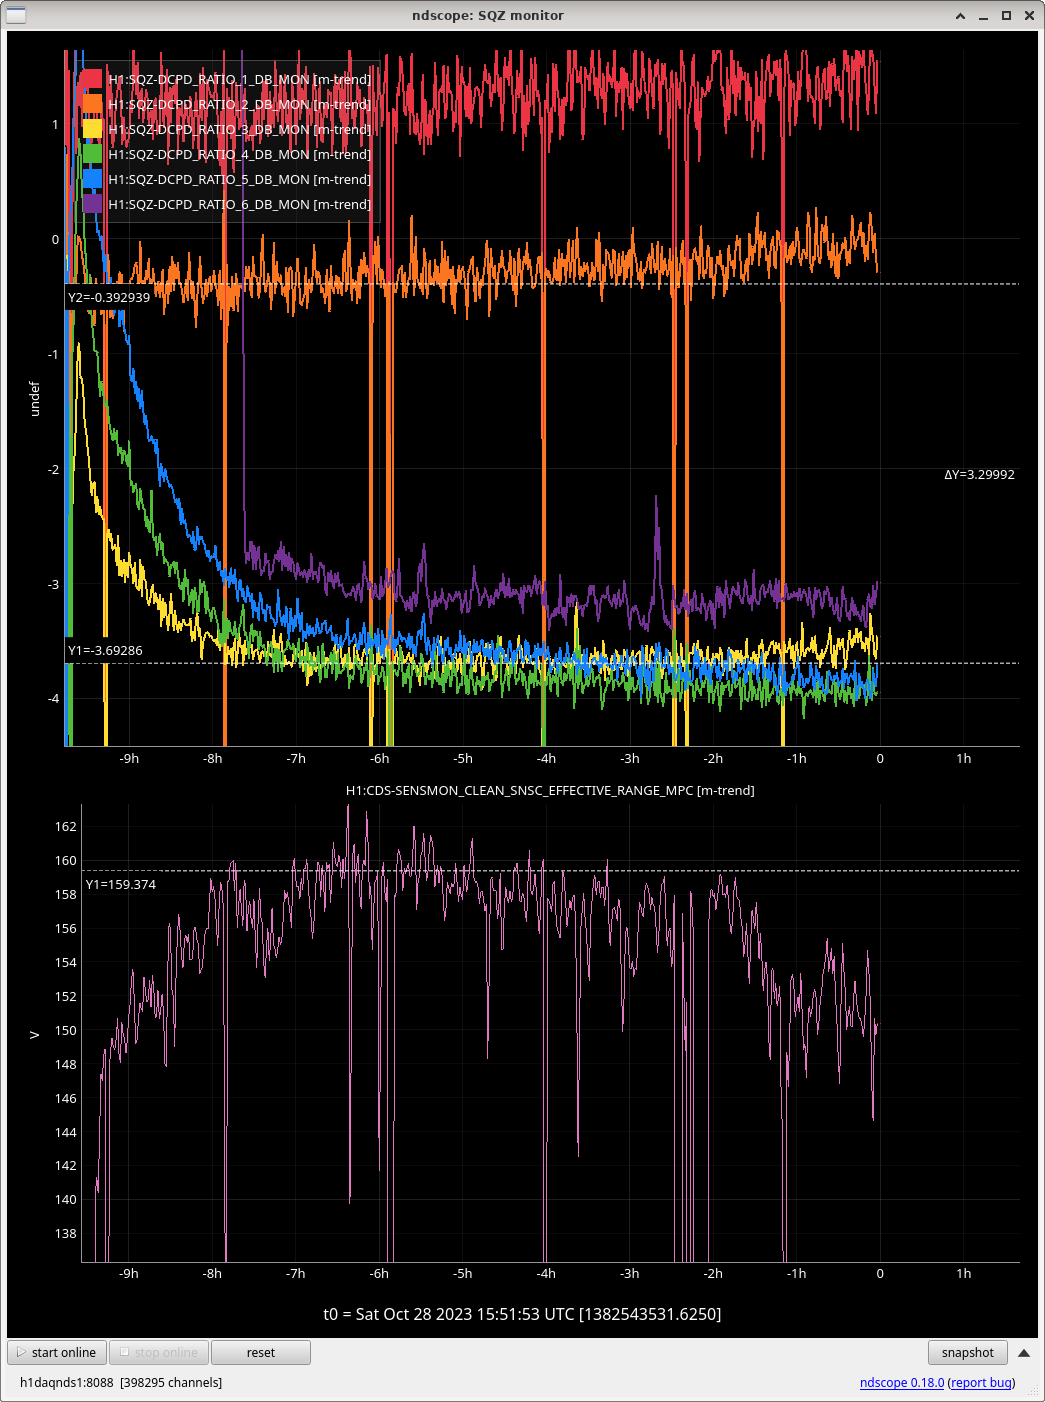Toggle the blue RATIO_5_DB_MON legend entry
1045x1402 pixels.
[239, 179]
